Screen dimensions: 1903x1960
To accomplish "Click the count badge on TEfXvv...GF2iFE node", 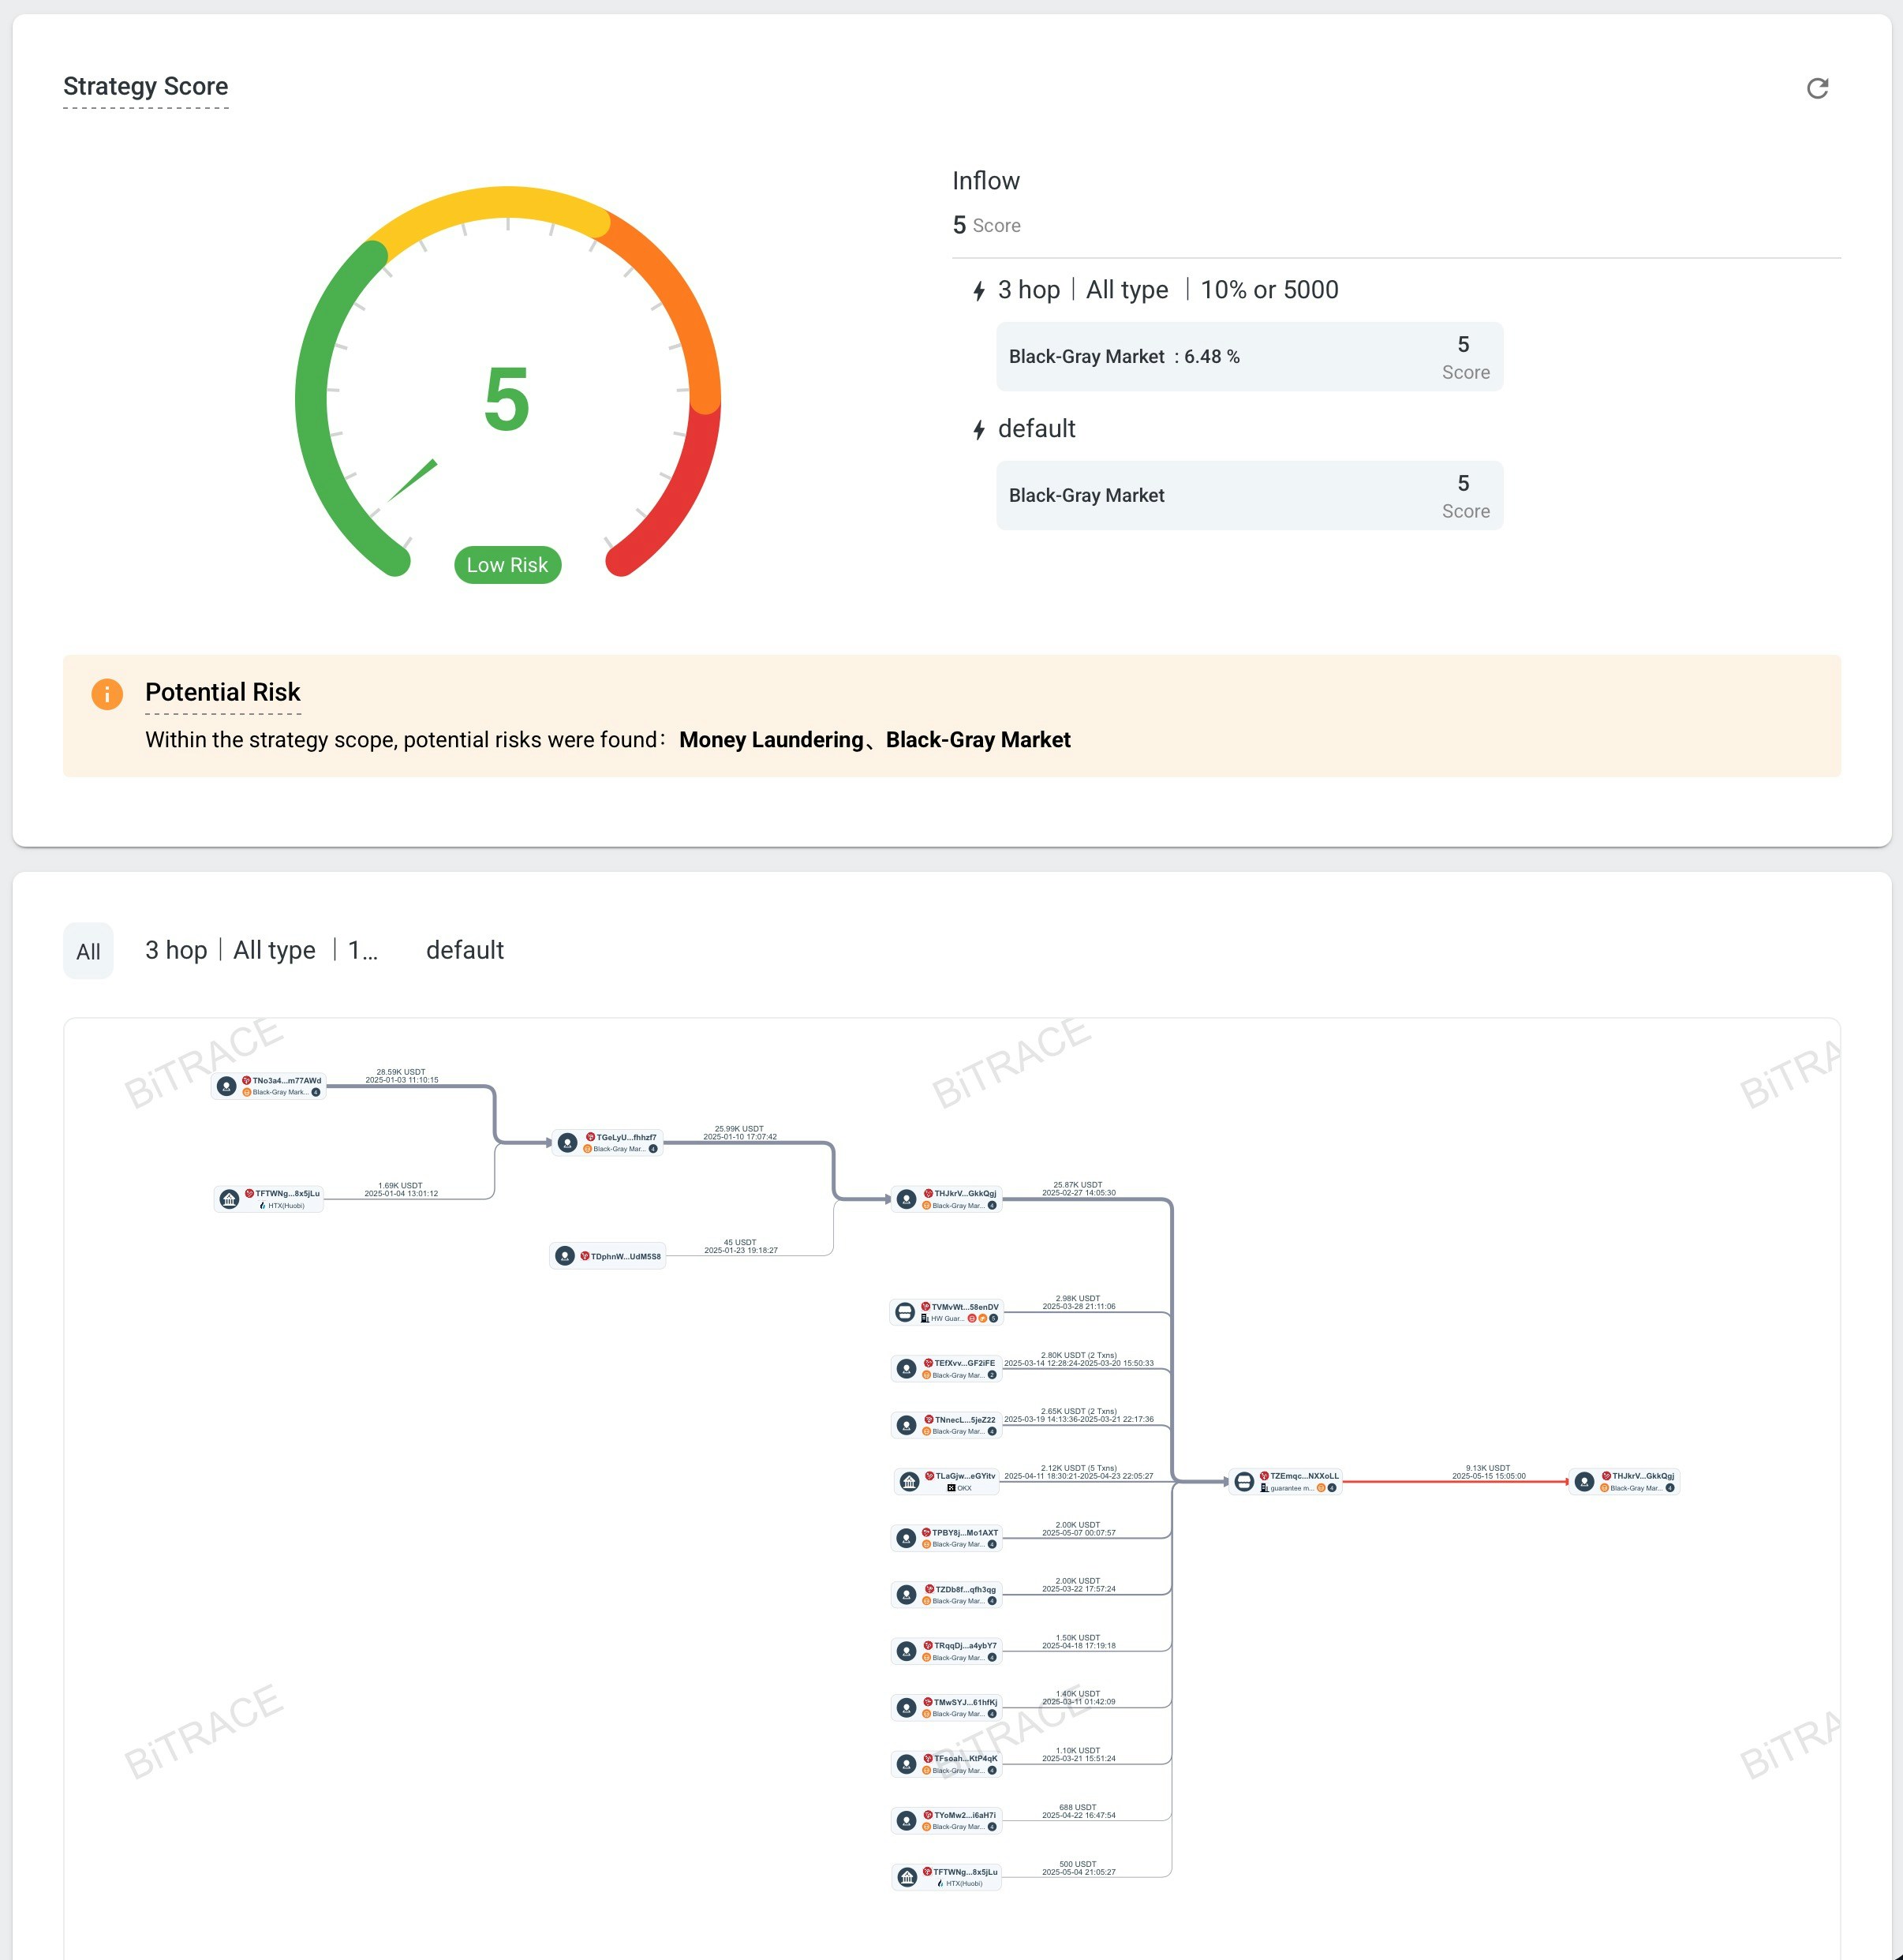I will pos(992,1375).
